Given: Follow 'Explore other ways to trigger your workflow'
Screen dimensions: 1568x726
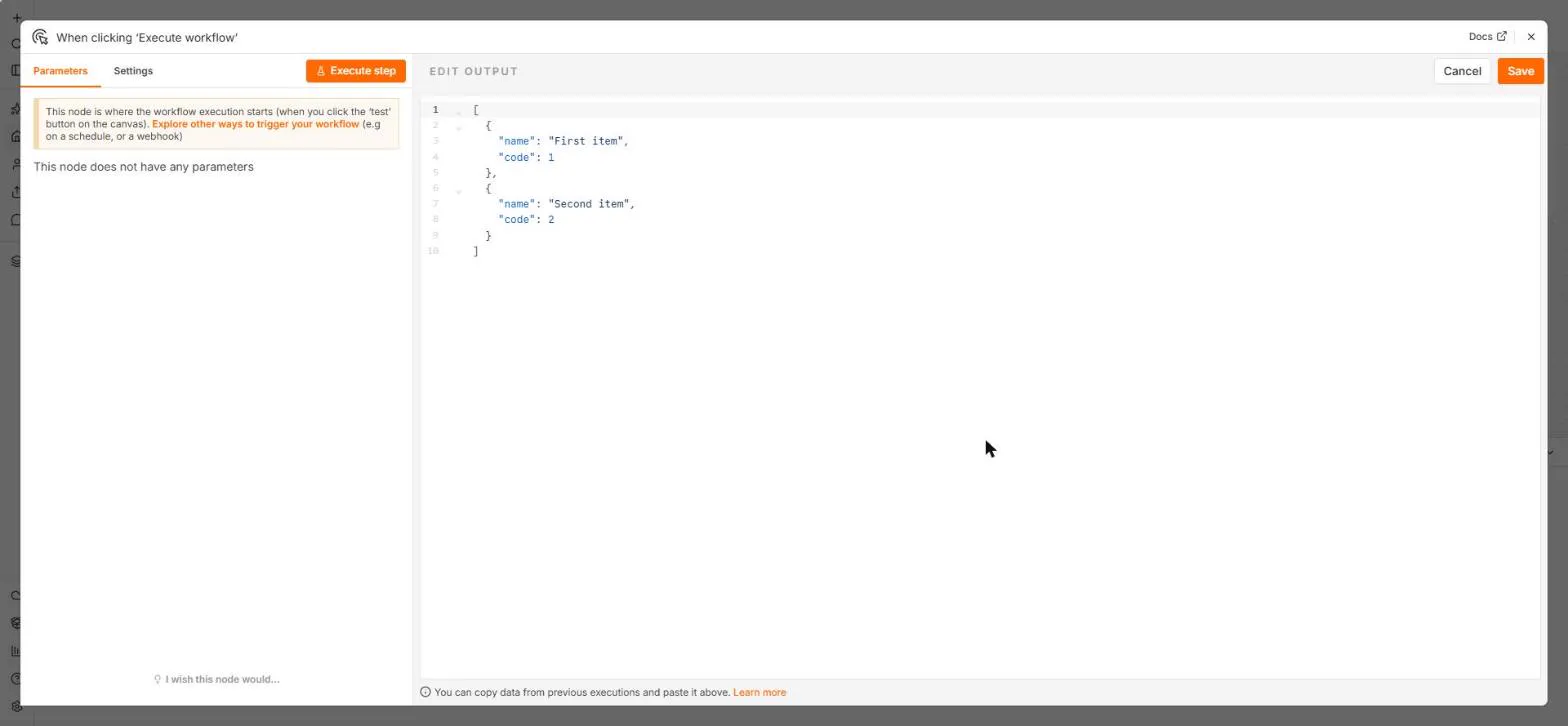Looking at the screenshot, I should (x=255, y=124).
